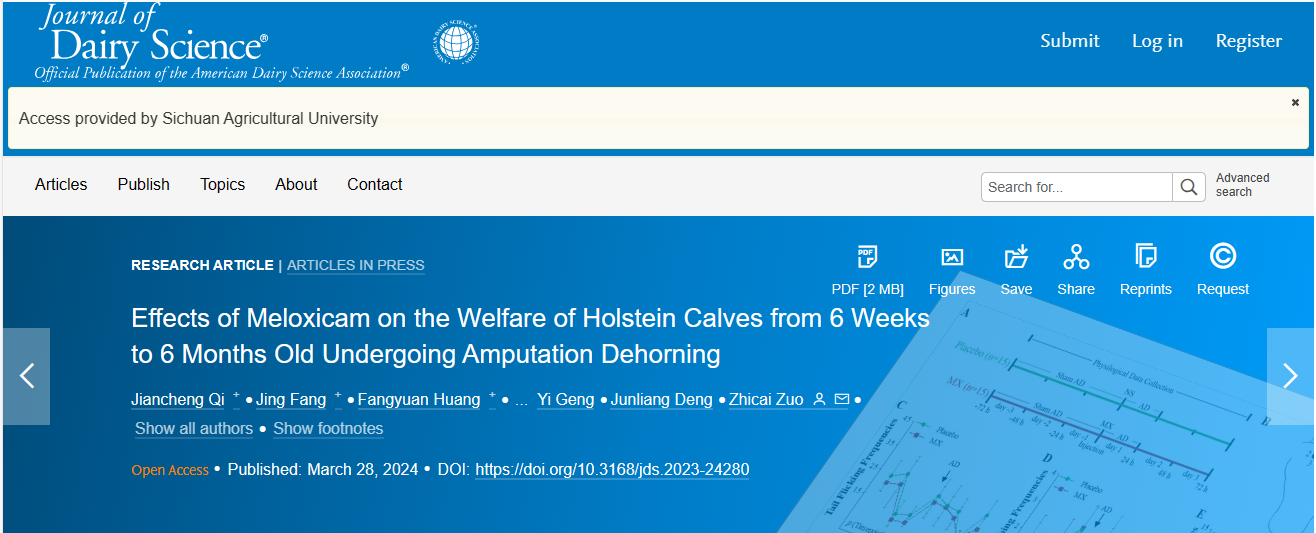Click the email envelope icon beside Zhicai Zuo
Viewport: 1316px width, 533px height.
[x=841, y=400]
